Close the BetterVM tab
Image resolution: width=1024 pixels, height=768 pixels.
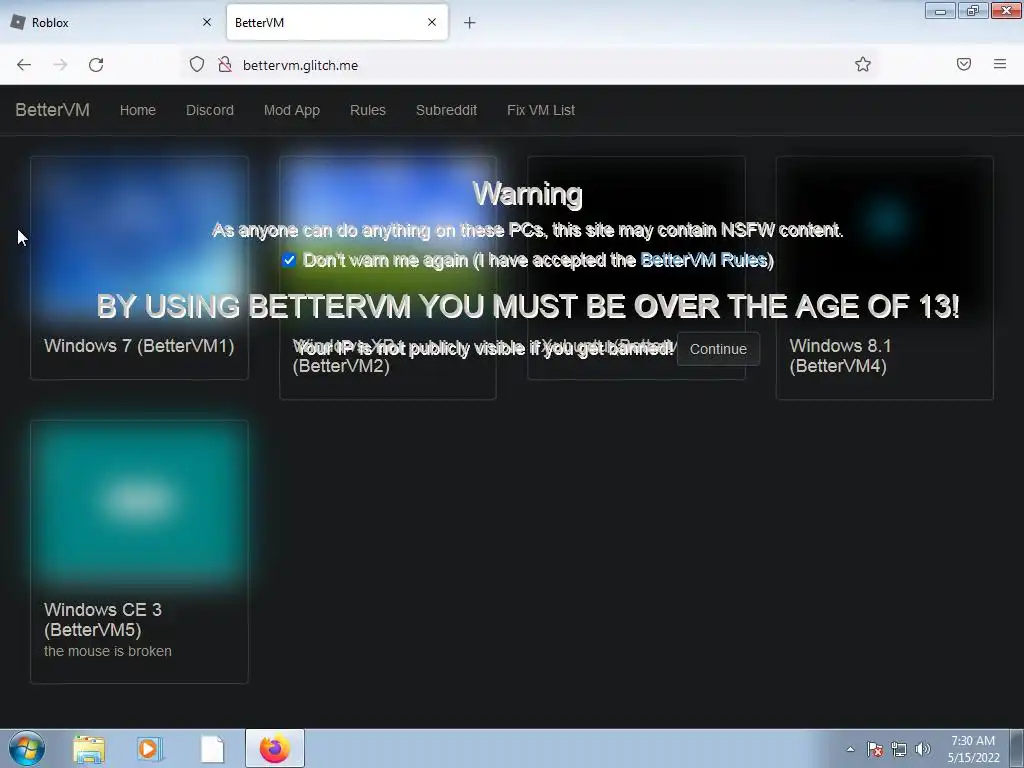[432, 22]
